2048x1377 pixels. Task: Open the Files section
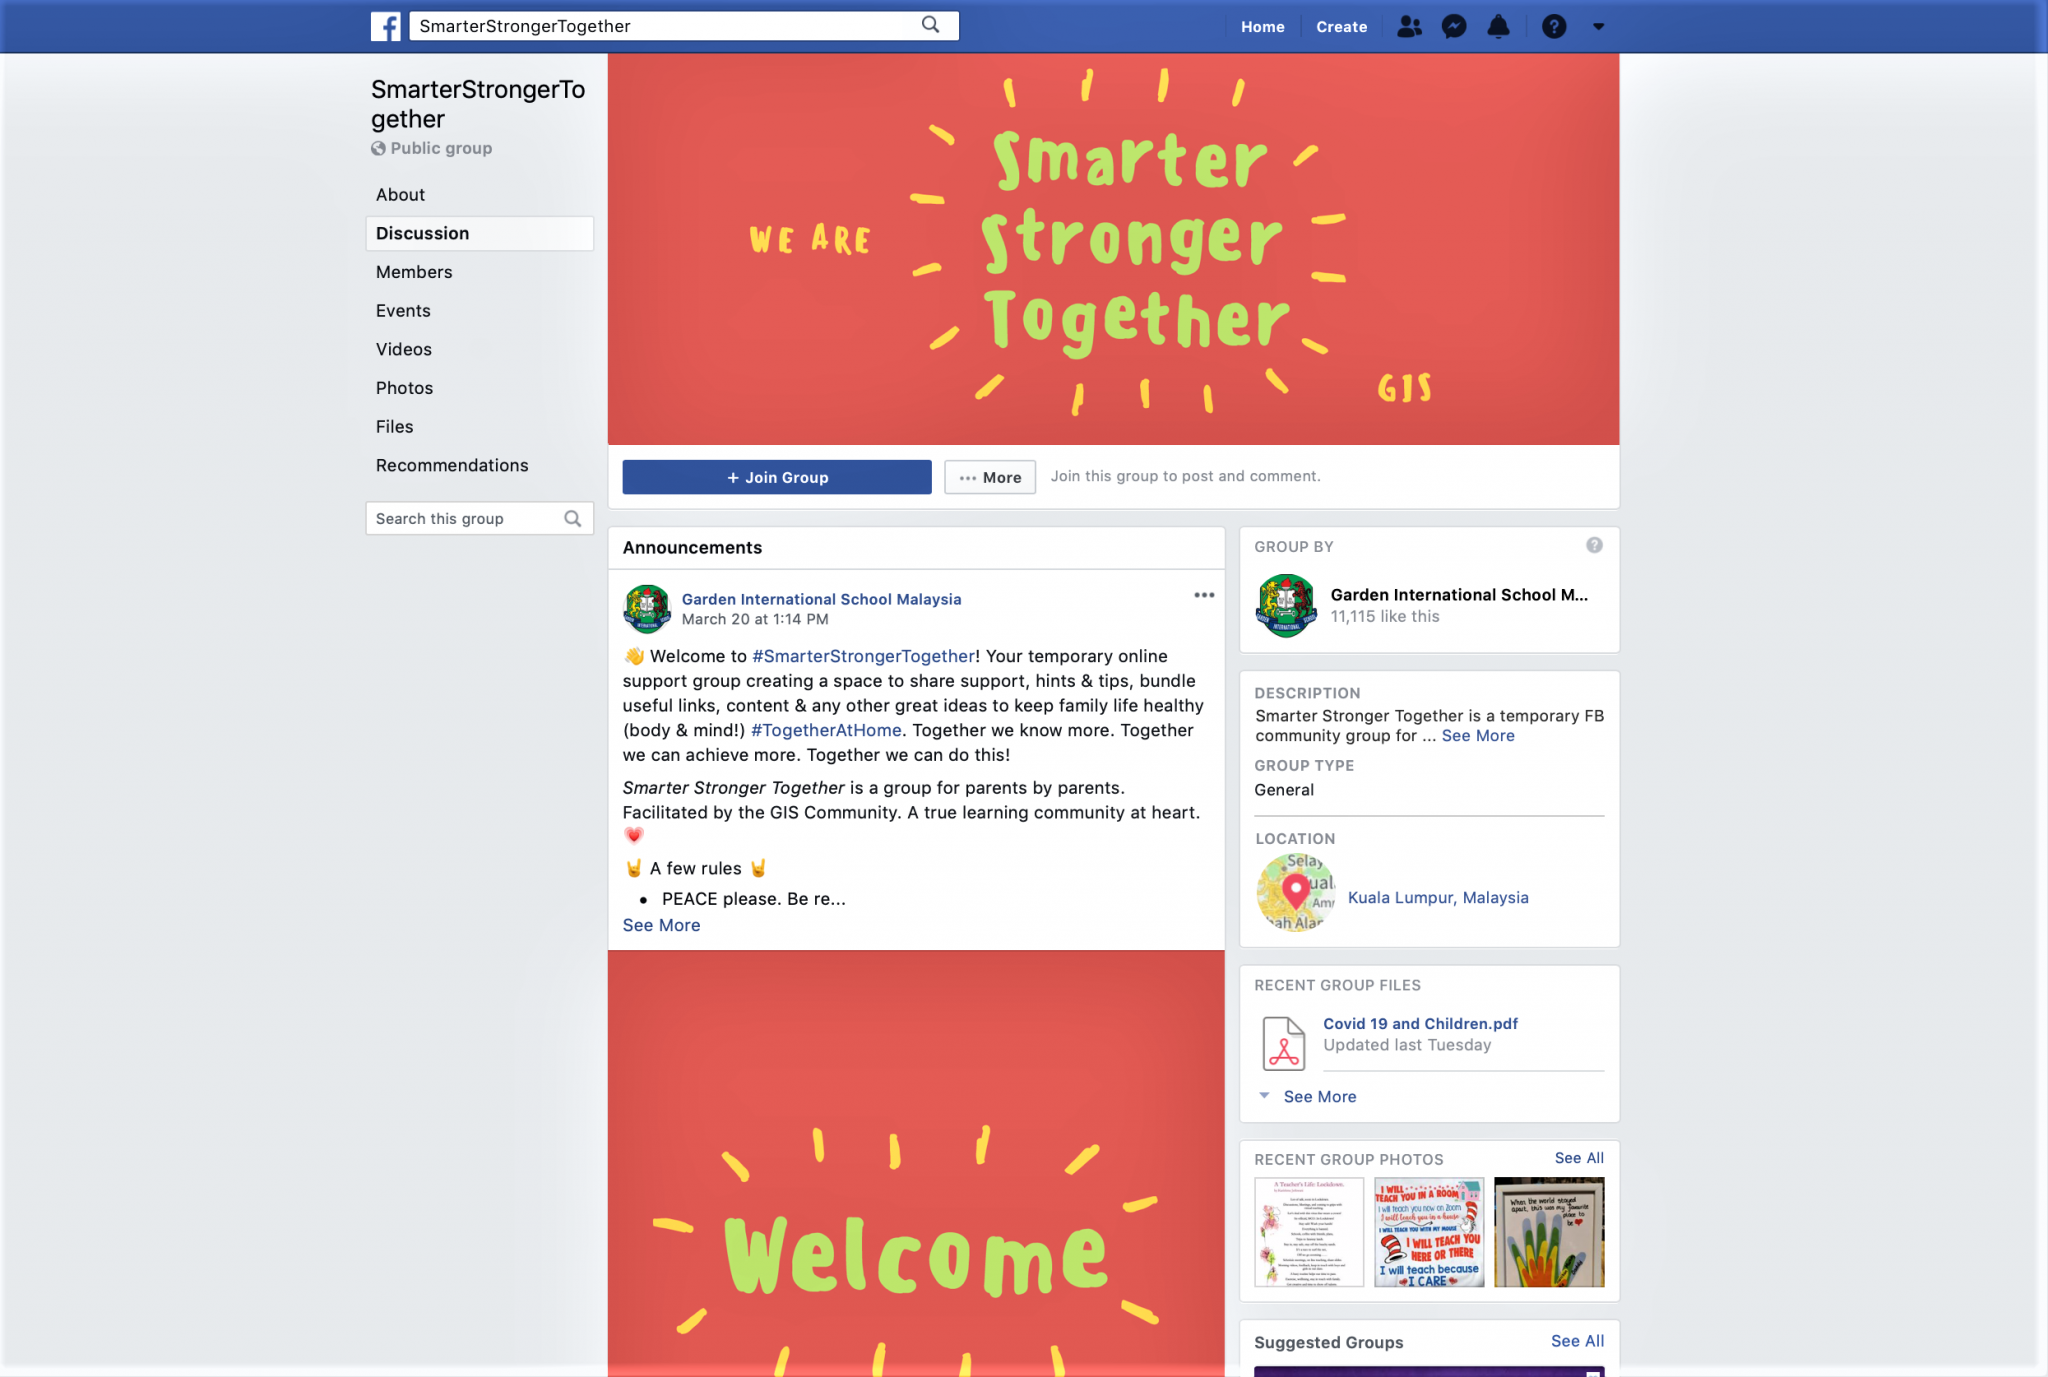click(x=394, y=427)
